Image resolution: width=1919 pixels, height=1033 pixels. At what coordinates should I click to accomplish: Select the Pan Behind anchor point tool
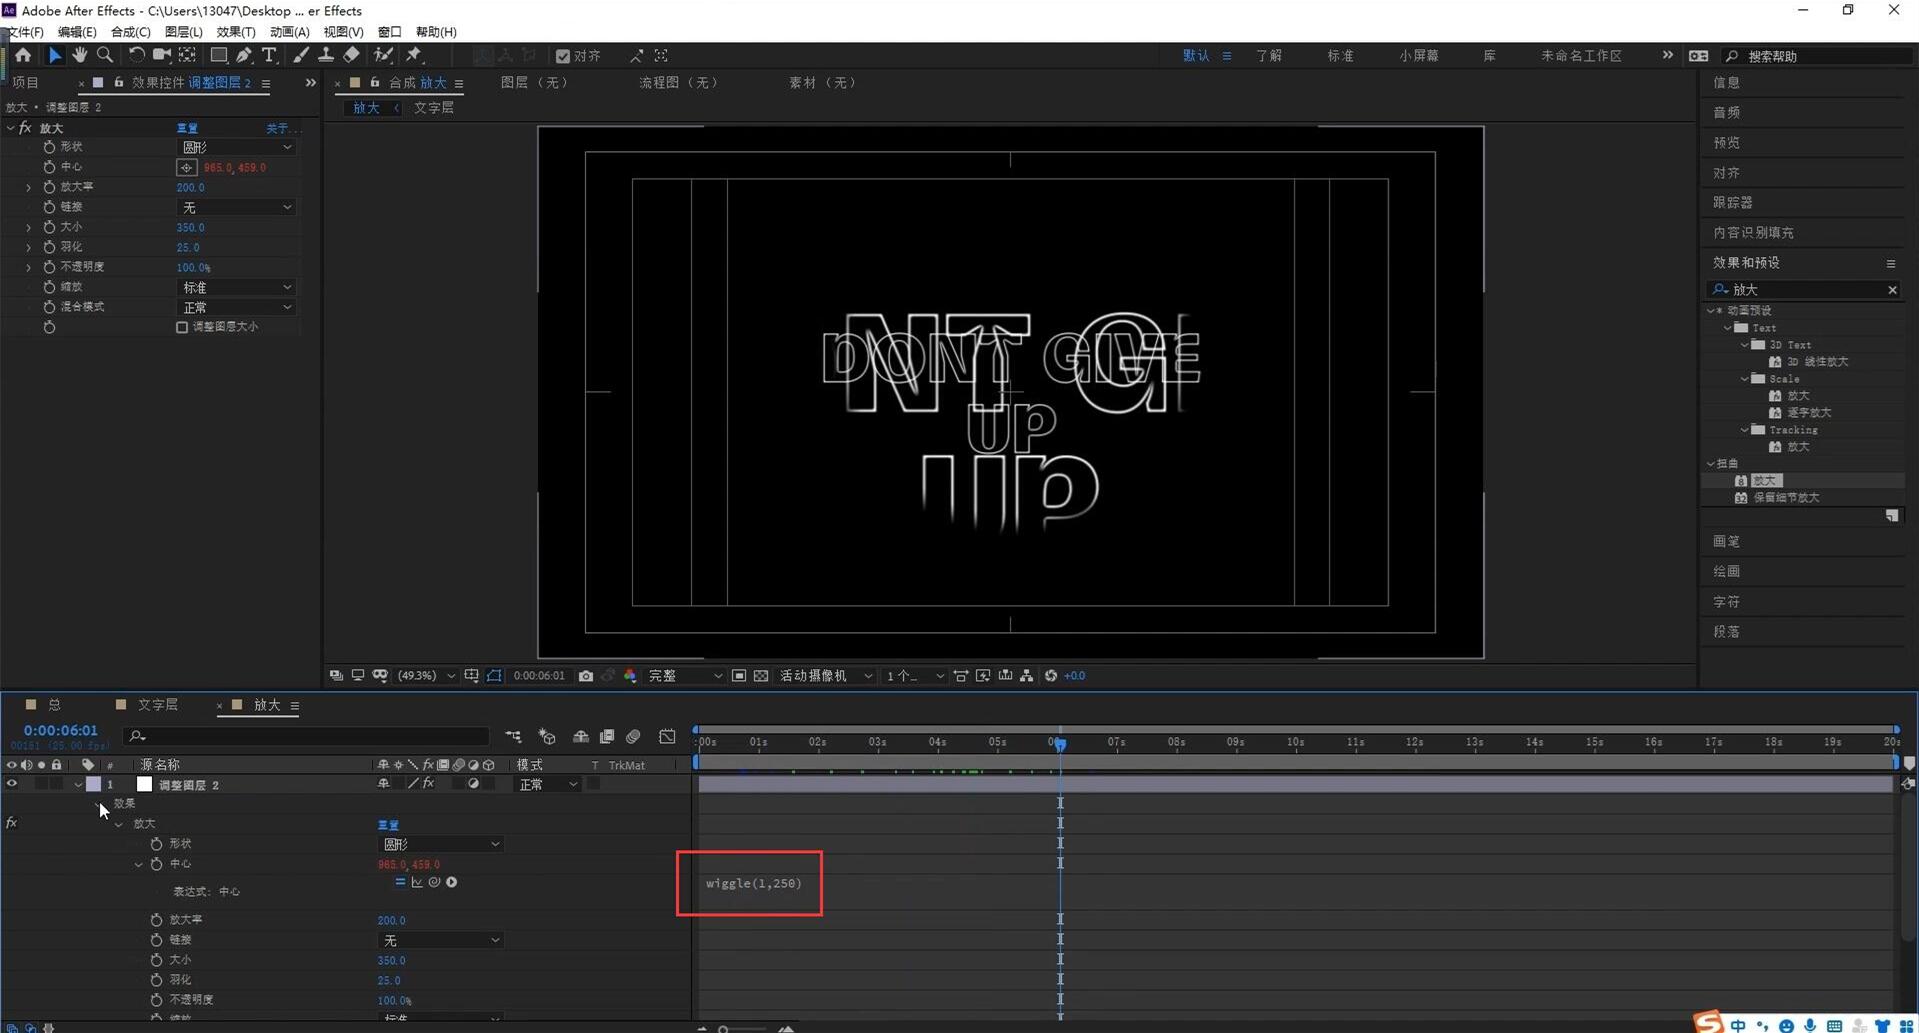tap(187, 56)
